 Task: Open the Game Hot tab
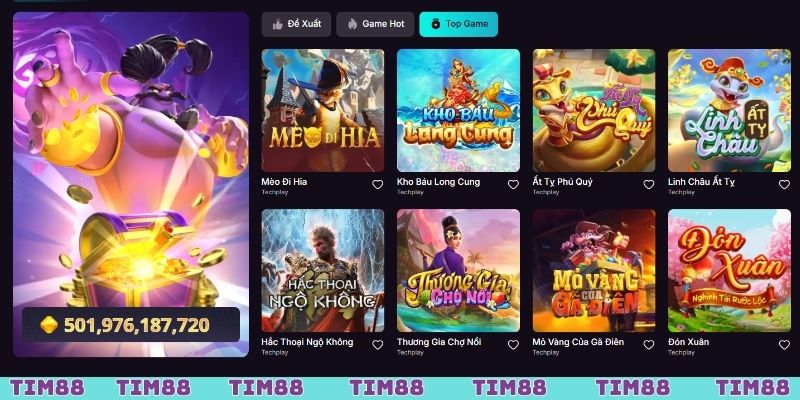click(375, 24)
